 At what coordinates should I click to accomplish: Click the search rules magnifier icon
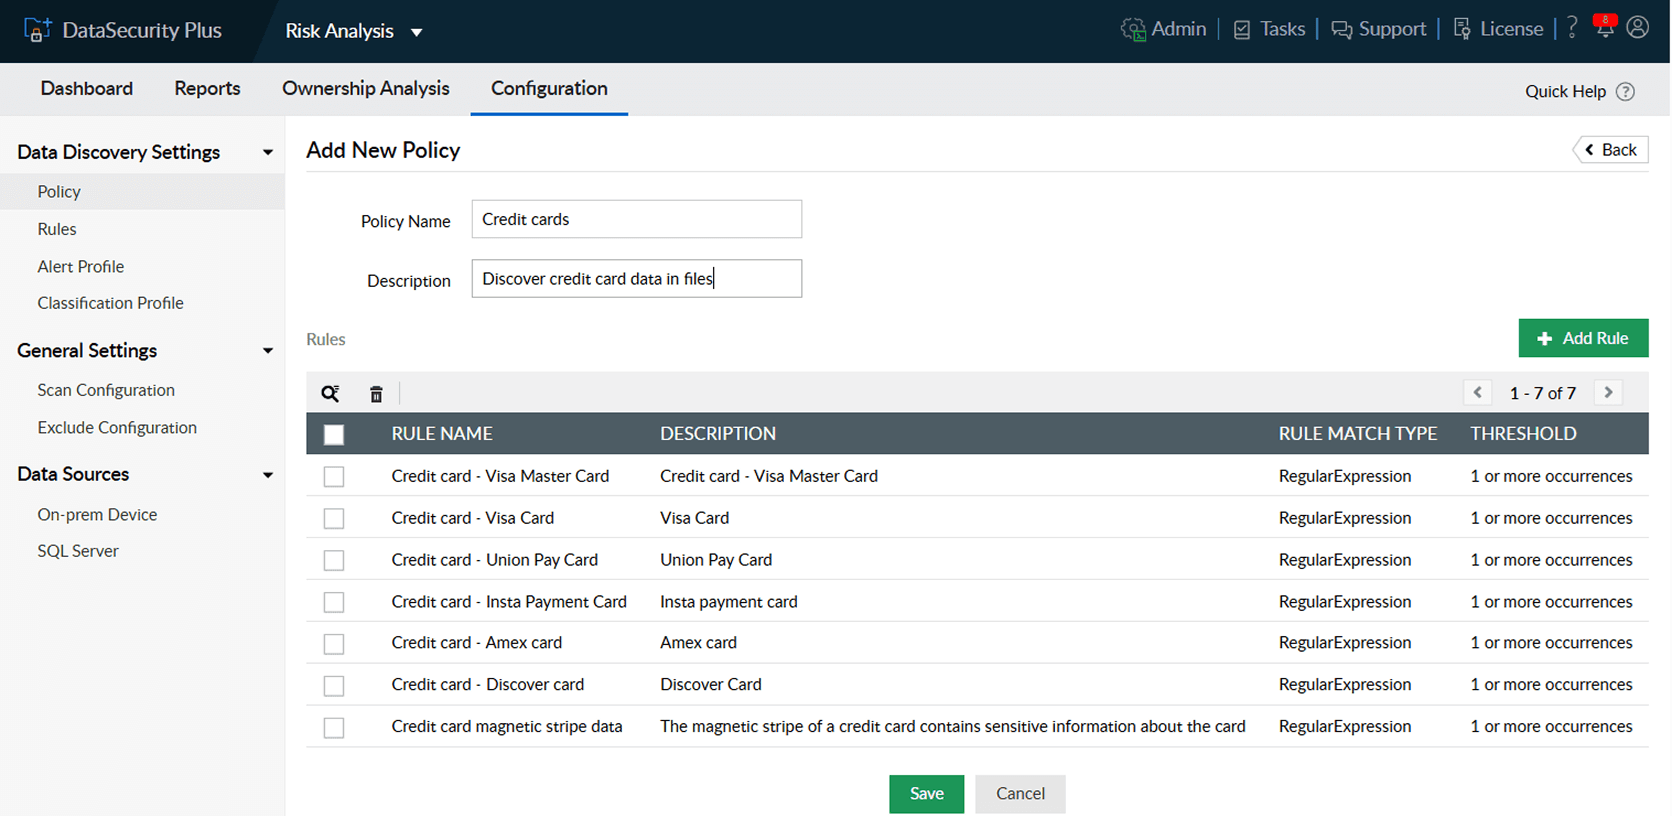click(x=330, y=393)
